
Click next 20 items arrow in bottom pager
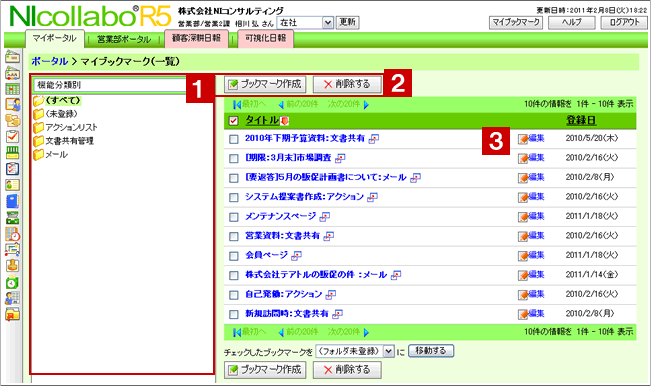coord(366,332)
